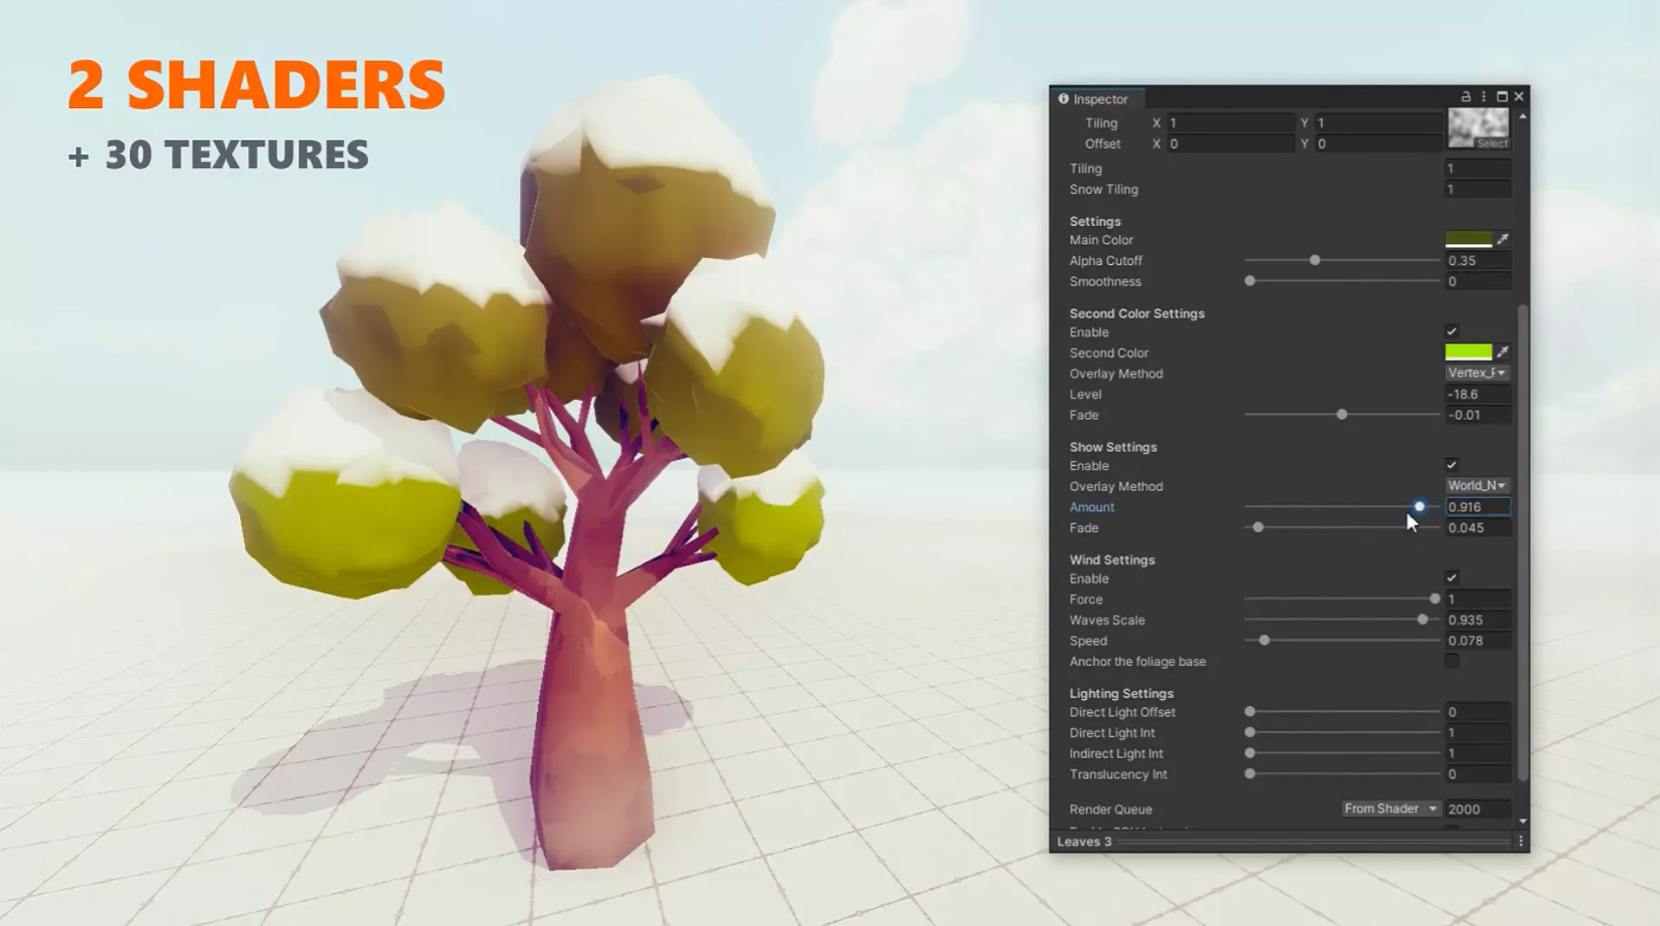Click the 'Lighting Settings' heading
The height and width of the screenshot is (926, 1660).
point(1121,693)
